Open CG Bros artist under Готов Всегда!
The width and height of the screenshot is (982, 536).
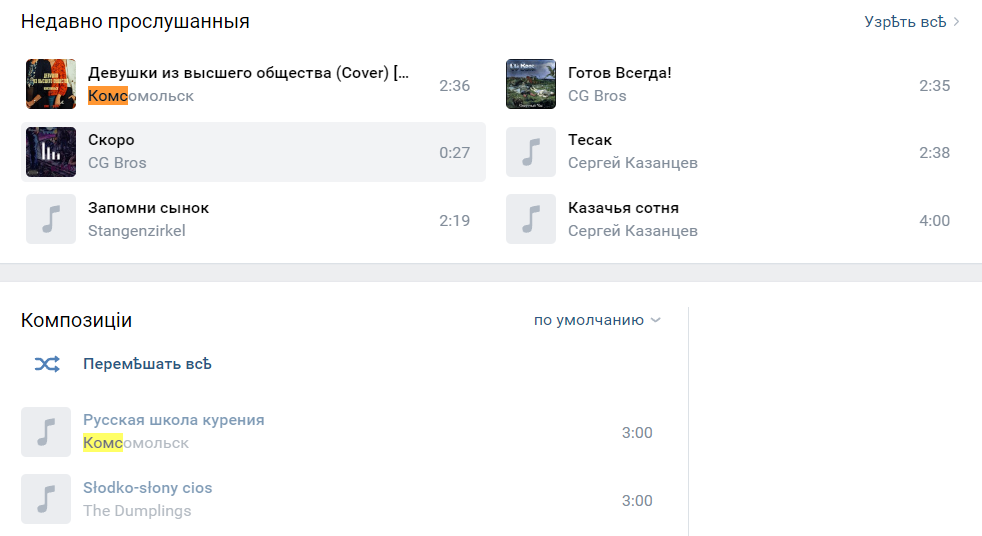(597, 96)
